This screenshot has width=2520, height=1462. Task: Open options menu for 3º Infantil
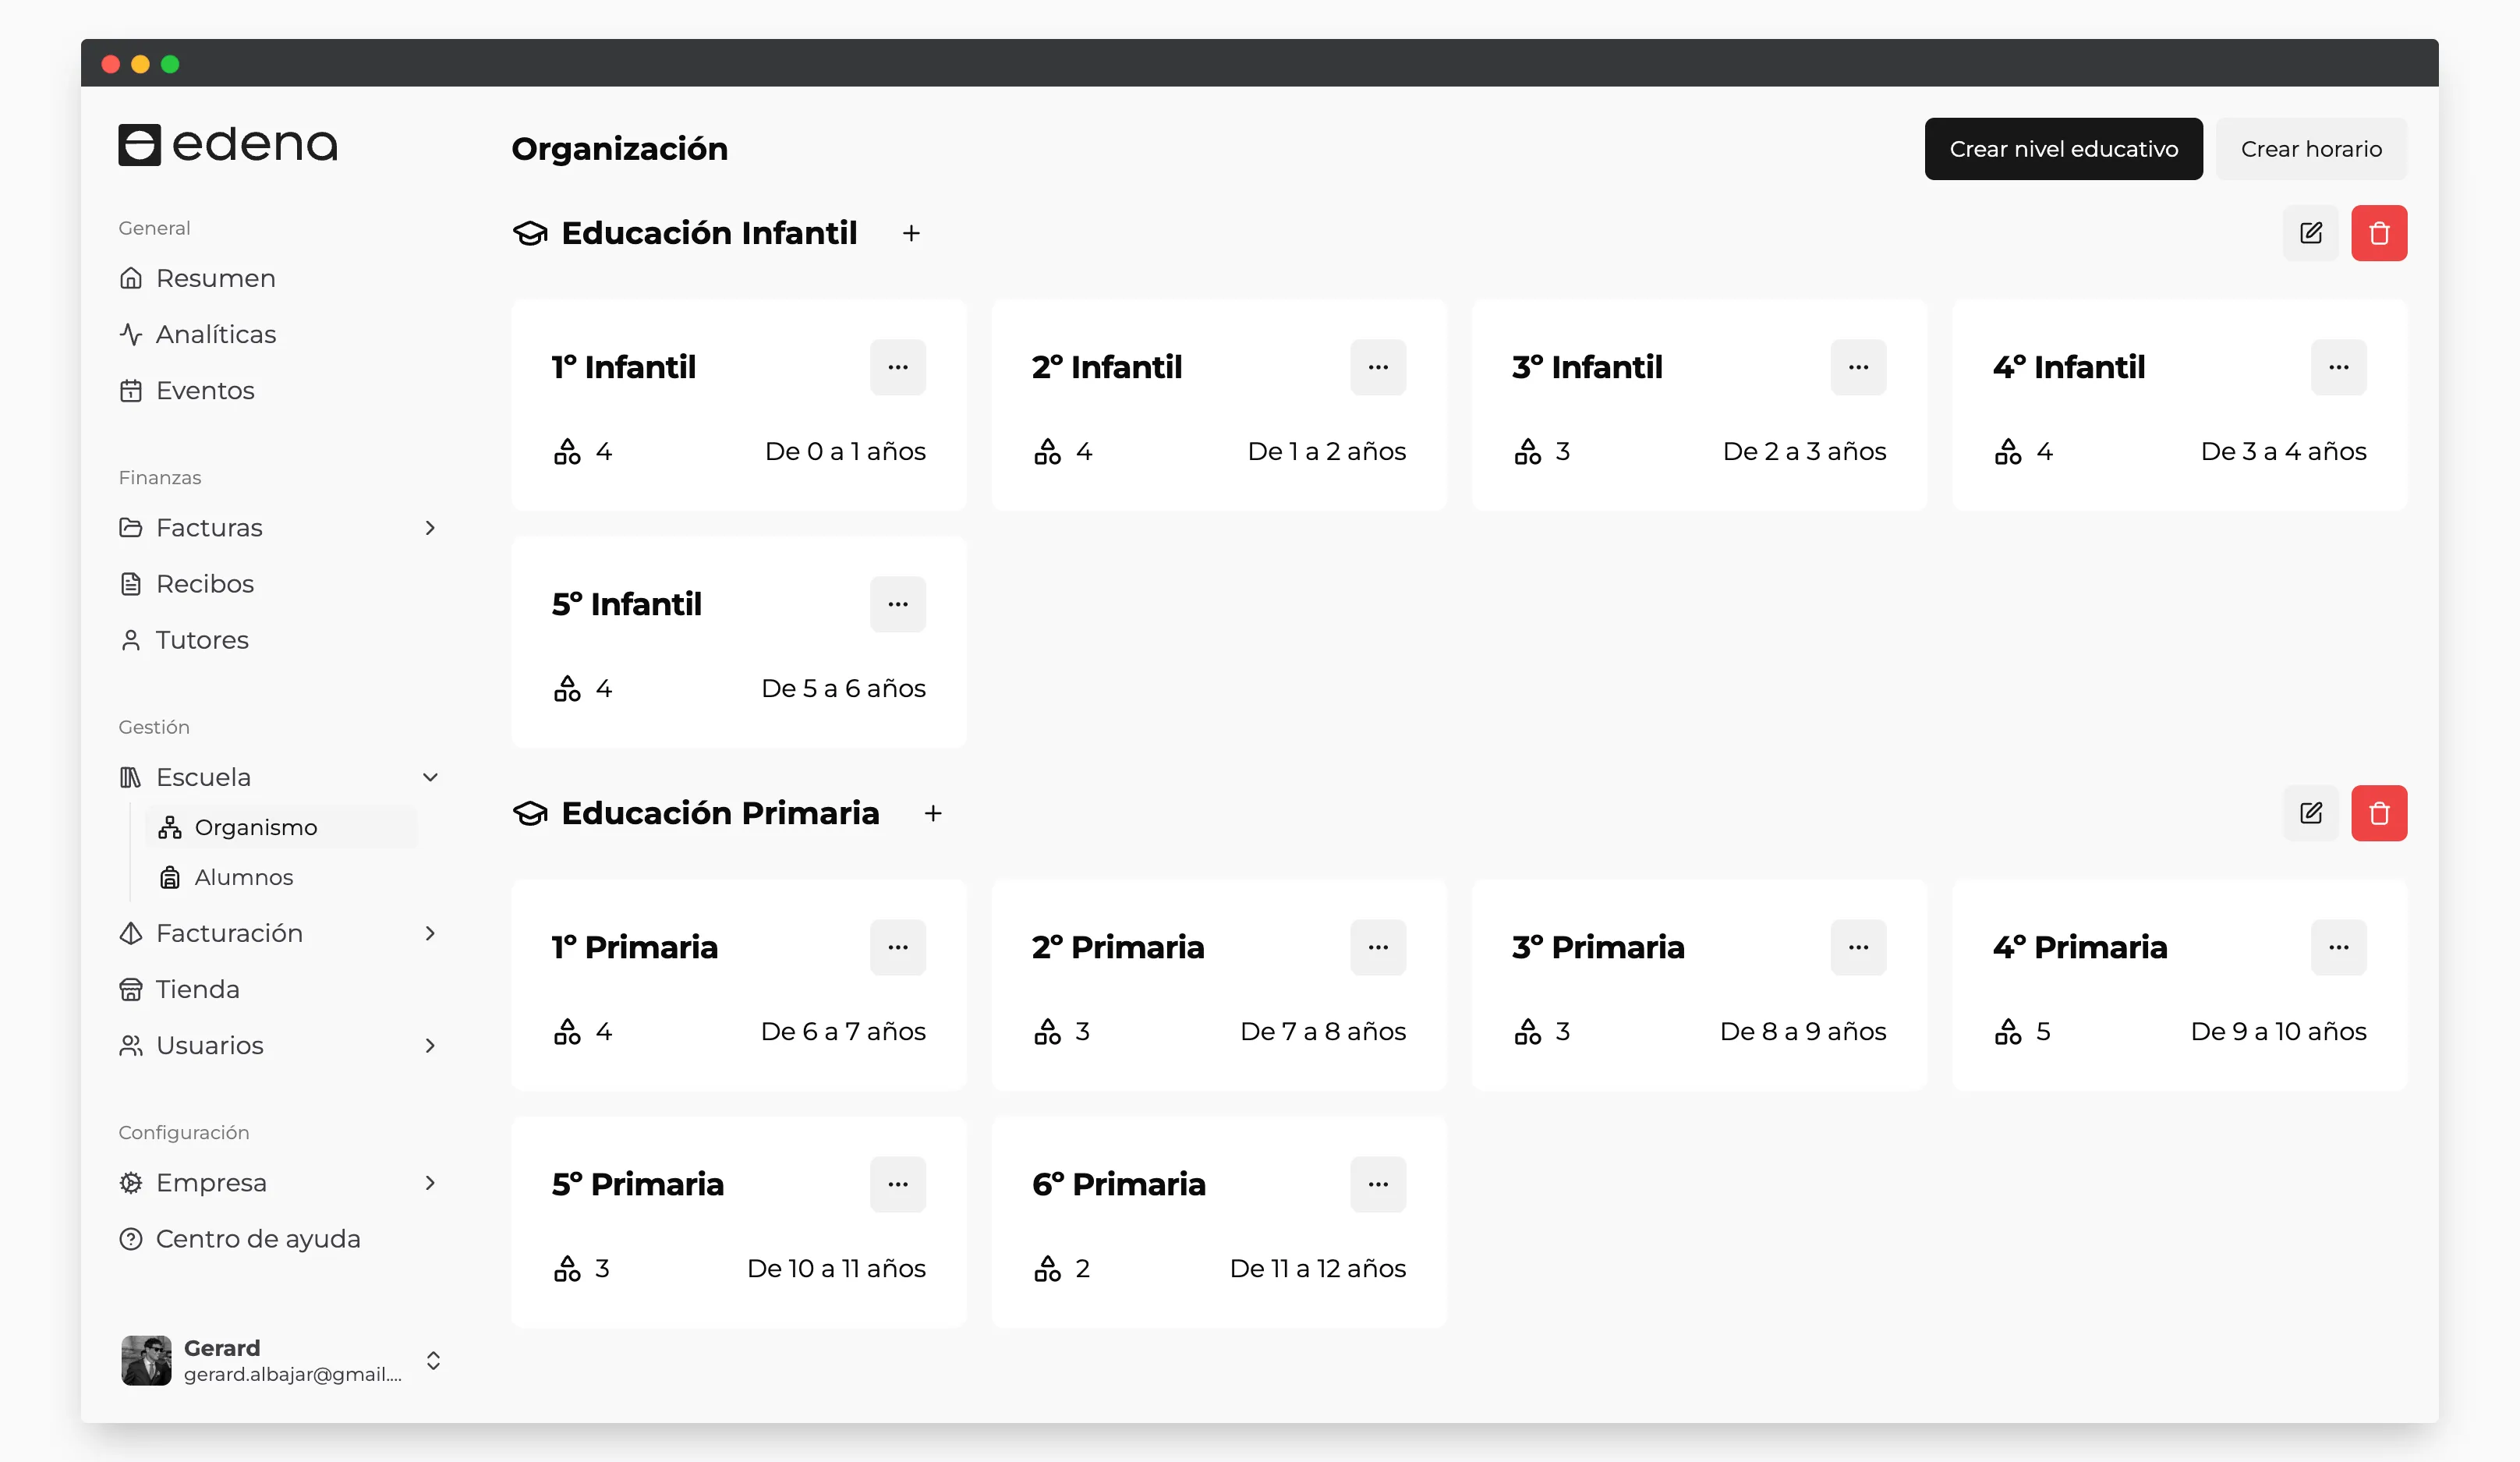click(x=1858, y=367)
